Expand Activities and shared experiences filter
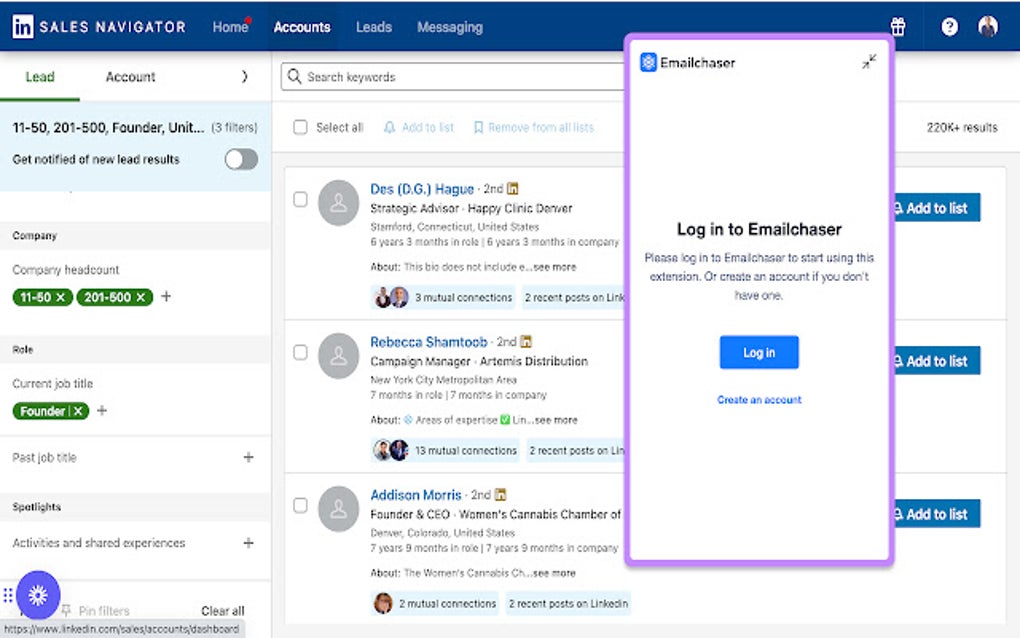 coord(248,542)
